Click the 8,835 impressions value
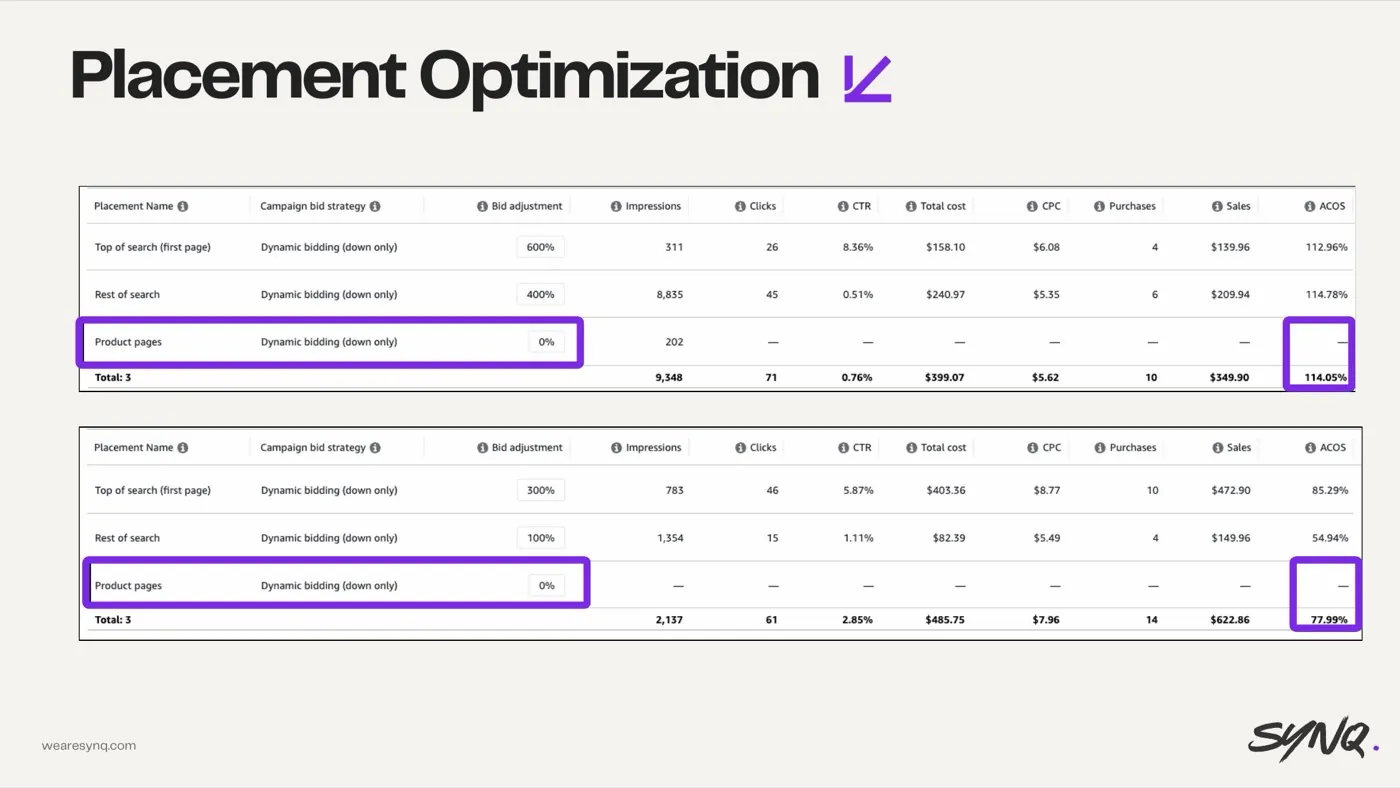Screen dimensions: 1400x788 point(668,295)
